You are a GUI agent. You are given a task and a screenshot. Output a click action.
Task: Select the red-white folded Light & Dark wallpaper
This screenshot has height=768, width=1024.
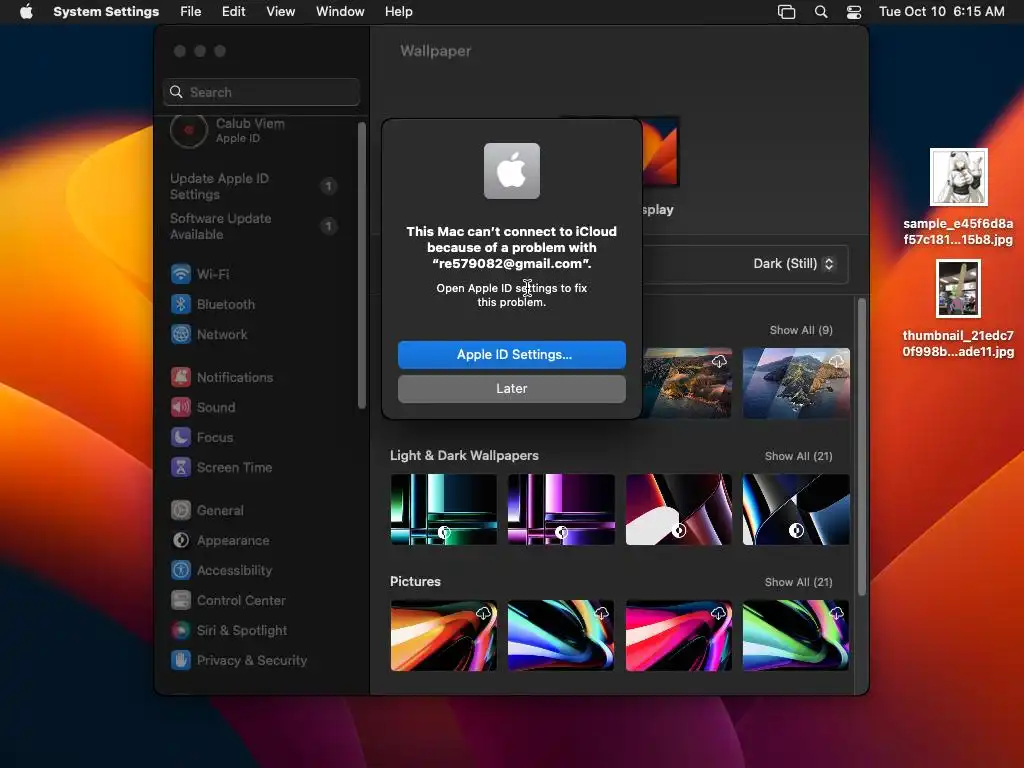(679, 509)
